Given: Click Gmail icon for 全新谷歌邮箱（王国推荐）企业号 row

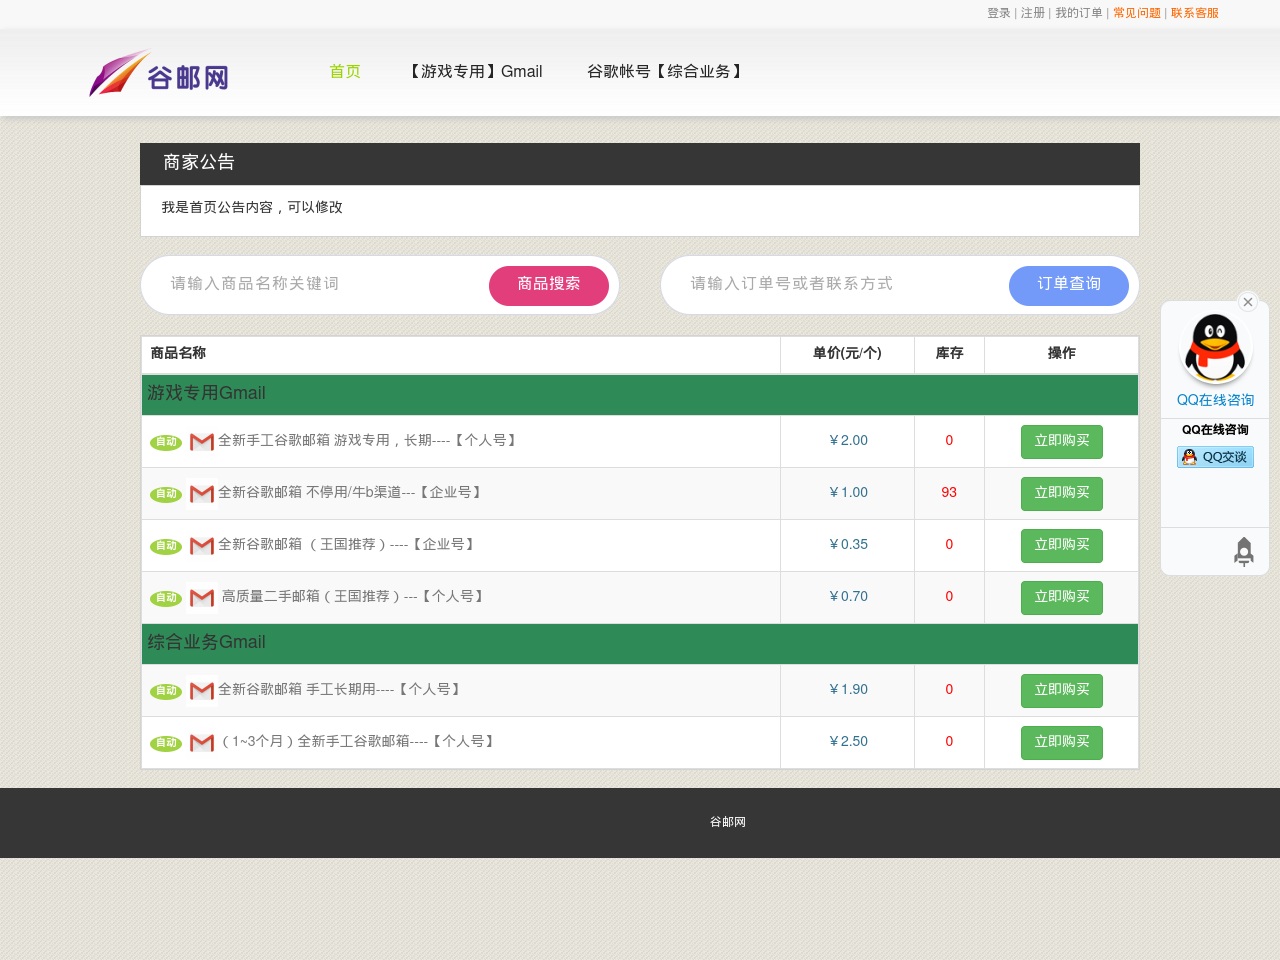Looking at the screenshot, I should pos(202,545).
